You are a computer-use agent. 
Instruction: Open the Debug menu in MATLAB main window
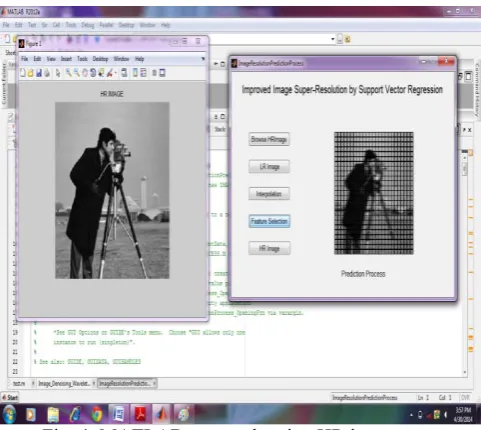88,25
